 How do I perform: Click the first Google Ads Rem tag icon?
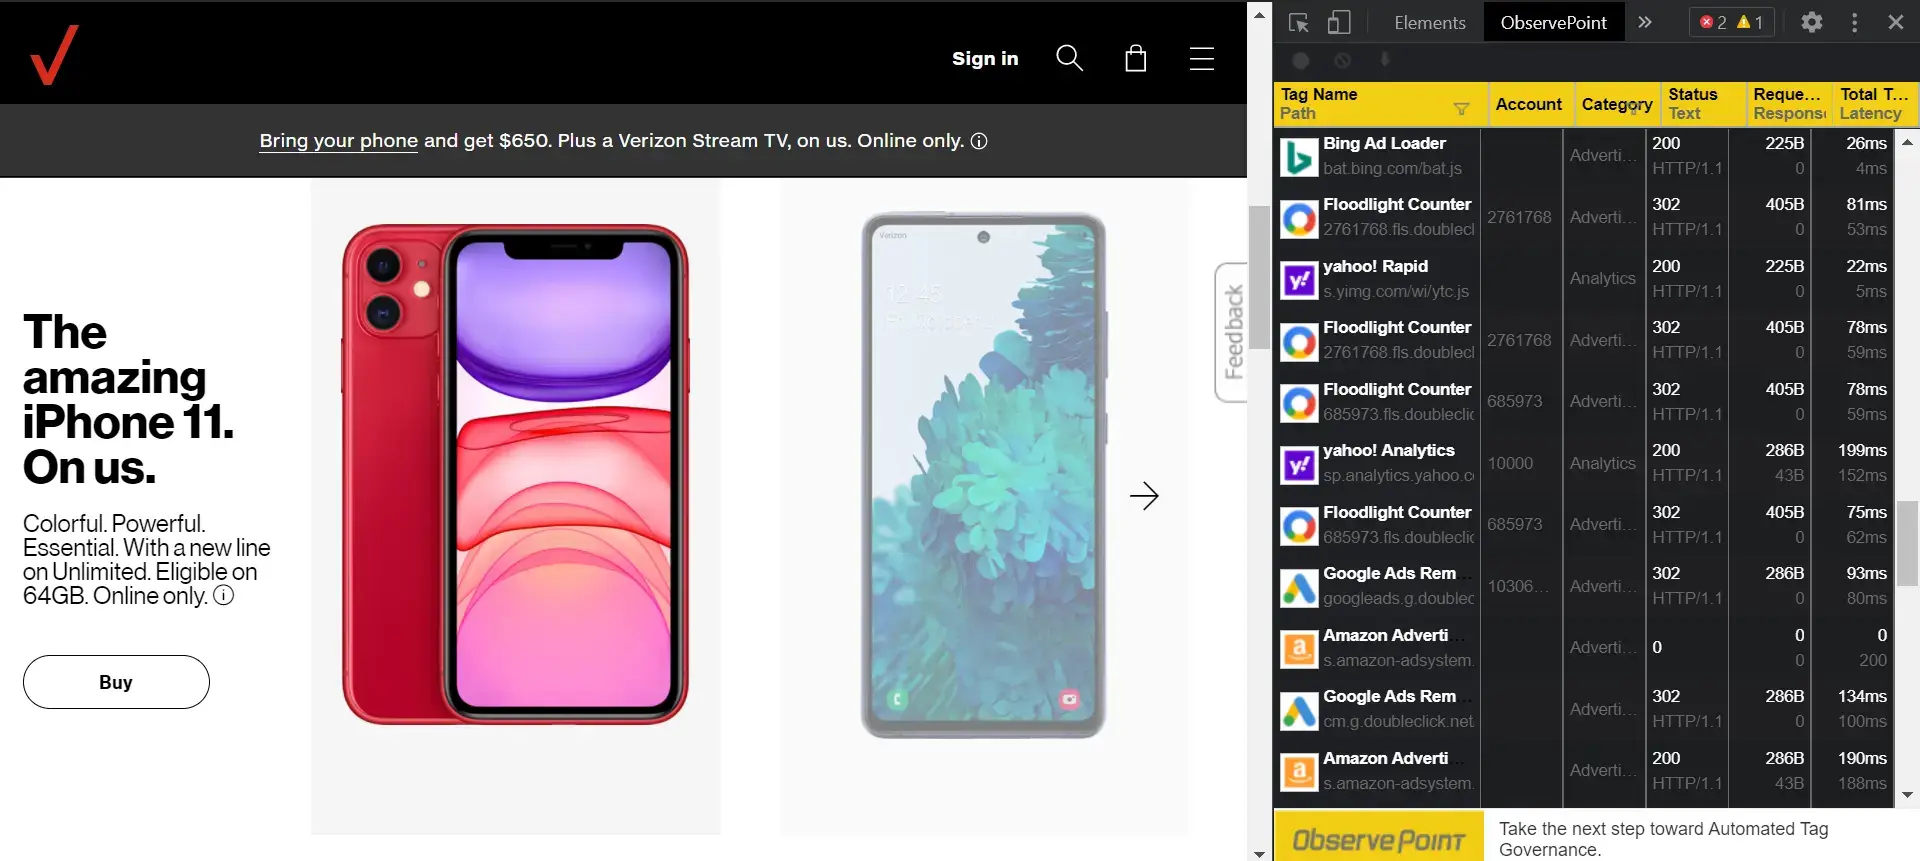point(1299,587)
